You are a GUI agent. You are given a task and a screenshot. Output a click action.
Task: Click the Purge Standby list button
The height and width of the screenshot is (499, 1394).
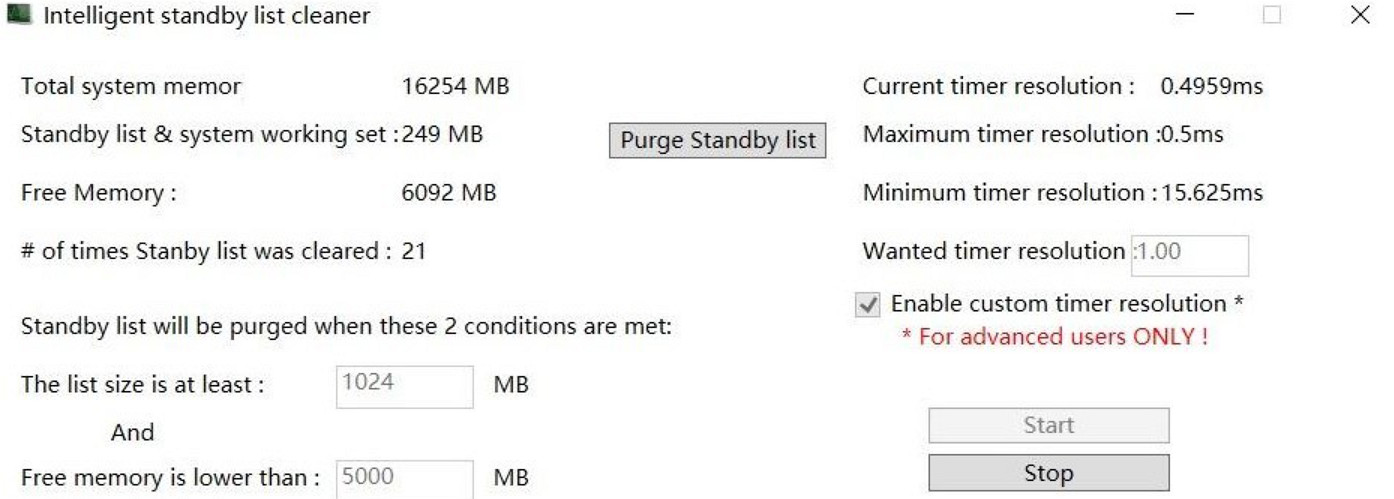(717, 140)
